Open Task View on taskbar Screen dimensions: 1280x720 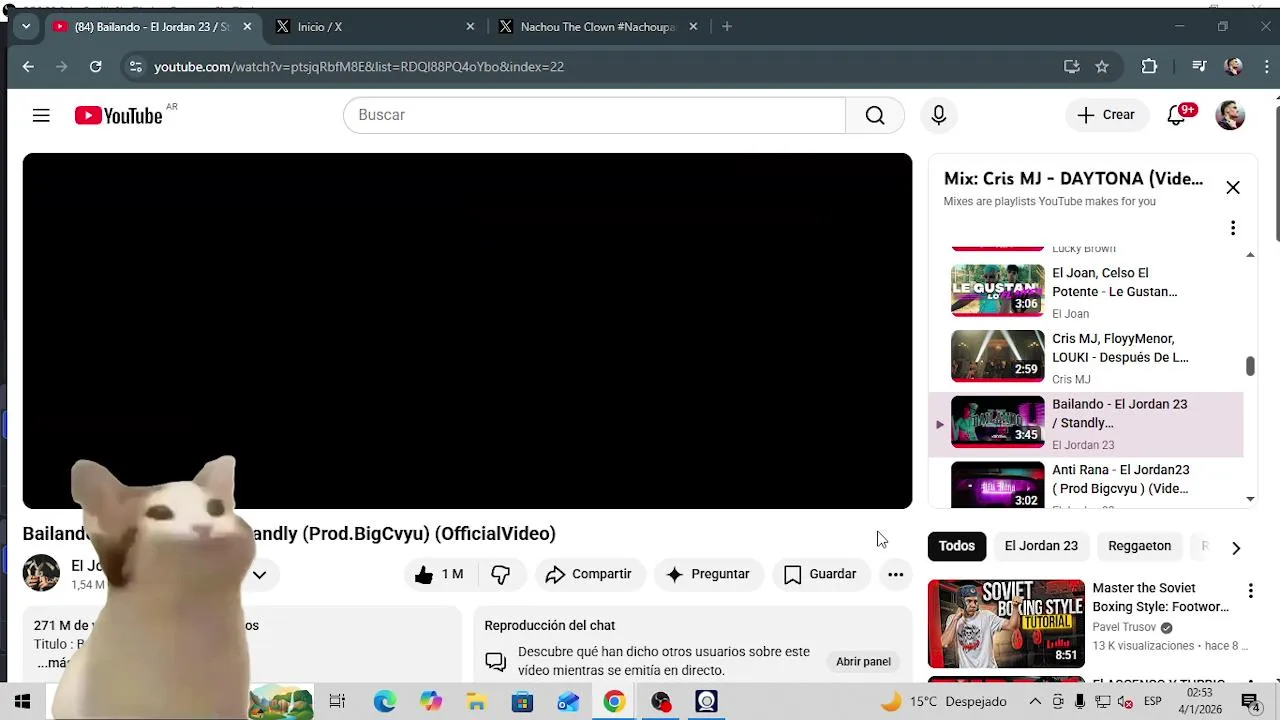[x=337, y=702]
